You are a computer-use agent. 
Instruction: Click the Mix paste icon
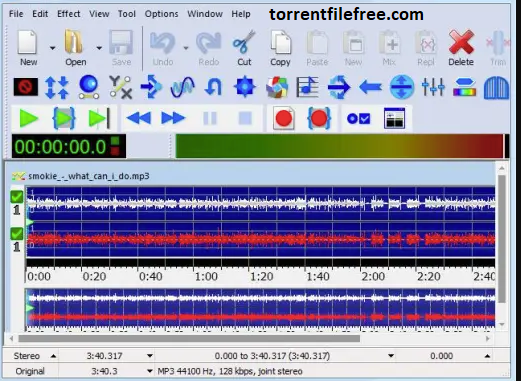389,42
